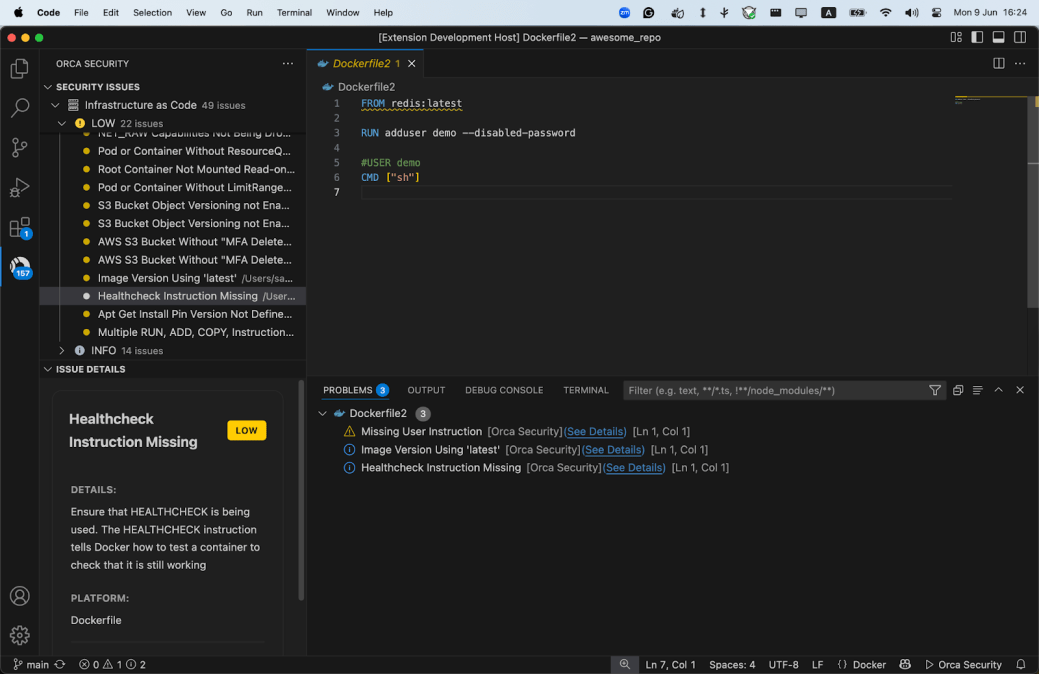Open the Search view in activity bar
The height and width of the screenshot is (674, 1039).
point(20,107)
